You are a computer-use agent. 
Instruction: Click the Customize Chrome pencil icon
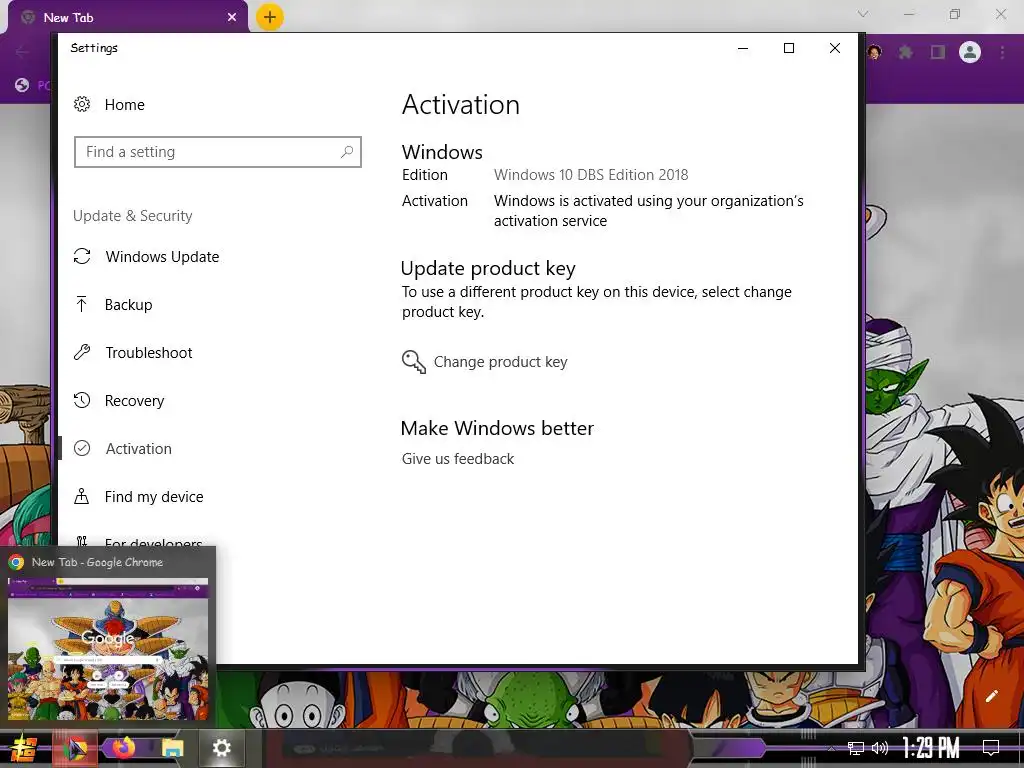[x=991, y=696]
